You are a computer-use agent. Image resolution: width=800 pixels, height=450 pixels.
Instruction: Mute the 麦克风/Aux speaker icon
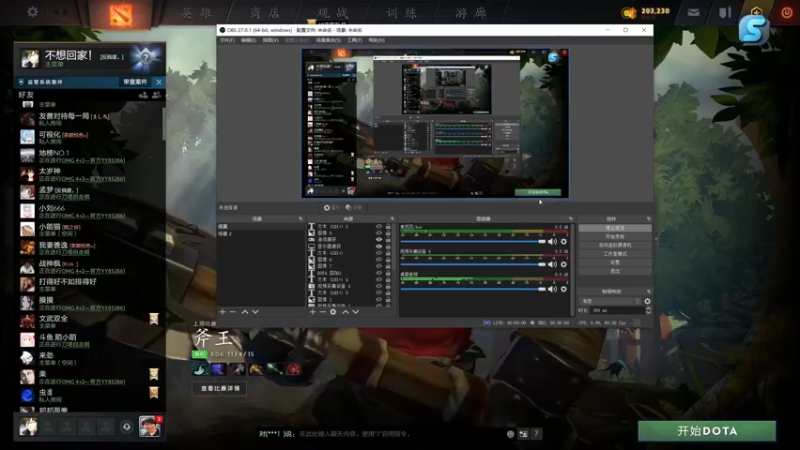(553, 241)
